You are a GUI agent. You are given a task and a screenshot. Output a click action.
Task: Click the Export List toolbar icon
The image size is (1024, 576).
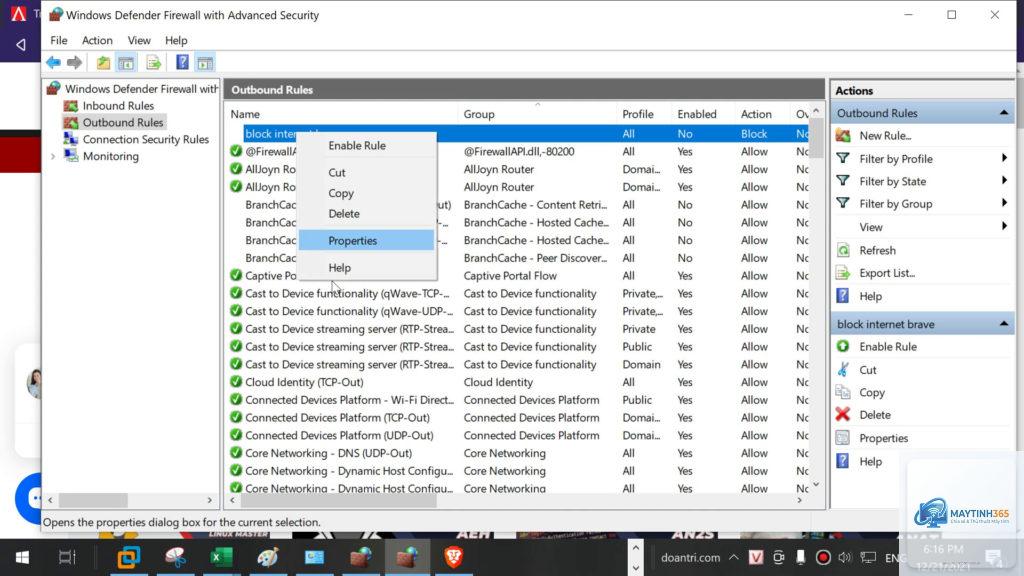coord(153,63)
